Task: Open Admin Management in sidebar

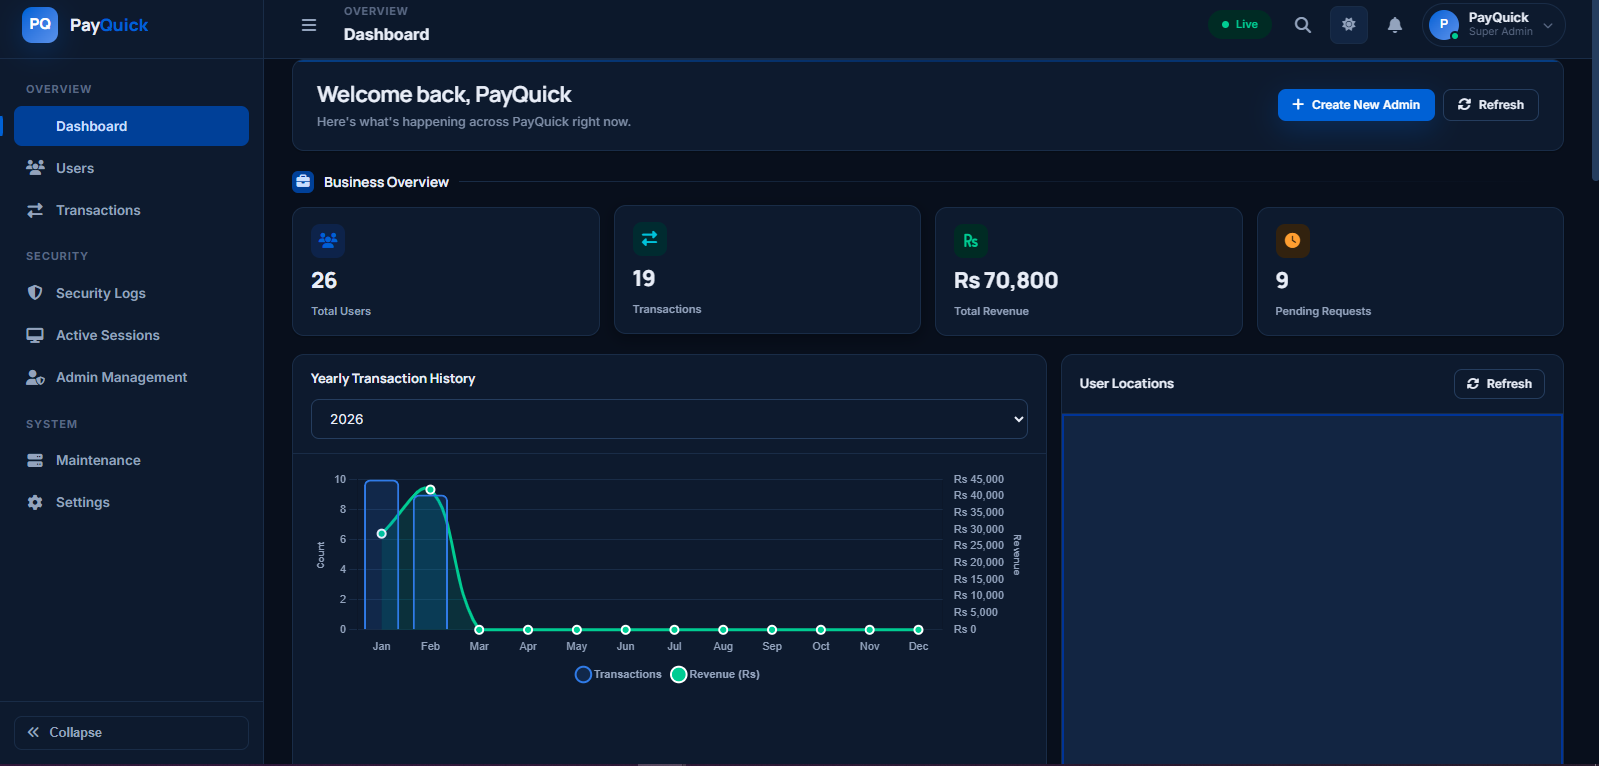Action: tap(131, 377)
